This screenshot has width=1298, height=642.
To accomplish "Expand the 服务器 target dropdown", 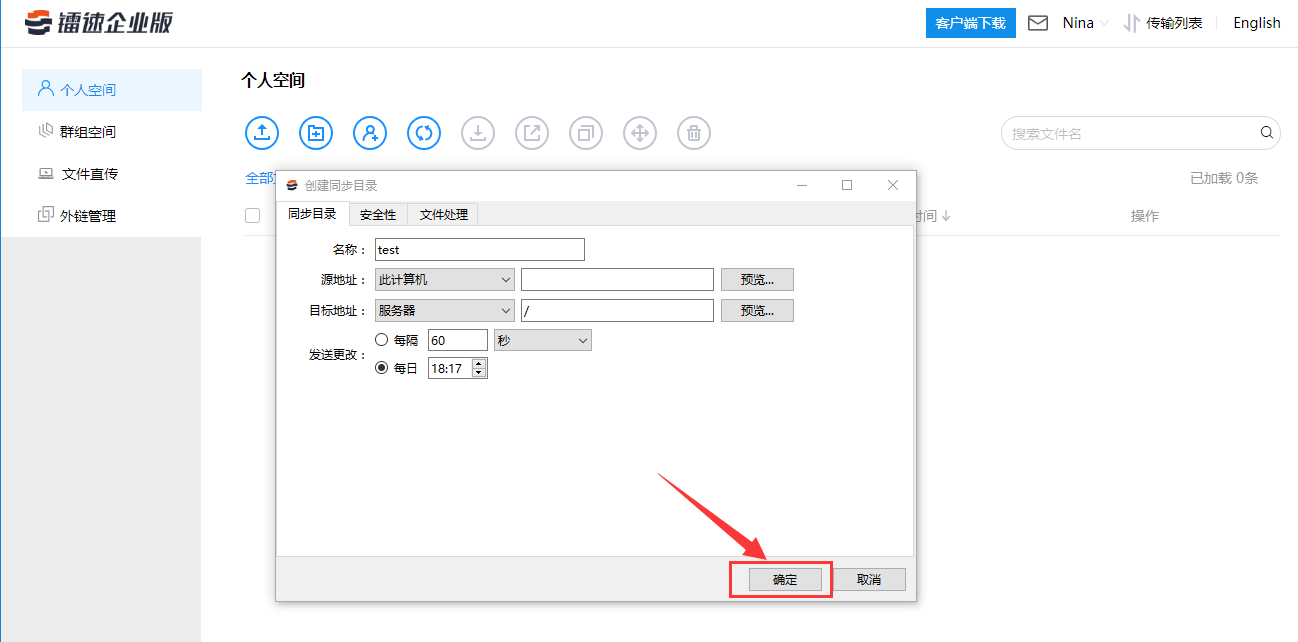I will [x=444, y=310].
